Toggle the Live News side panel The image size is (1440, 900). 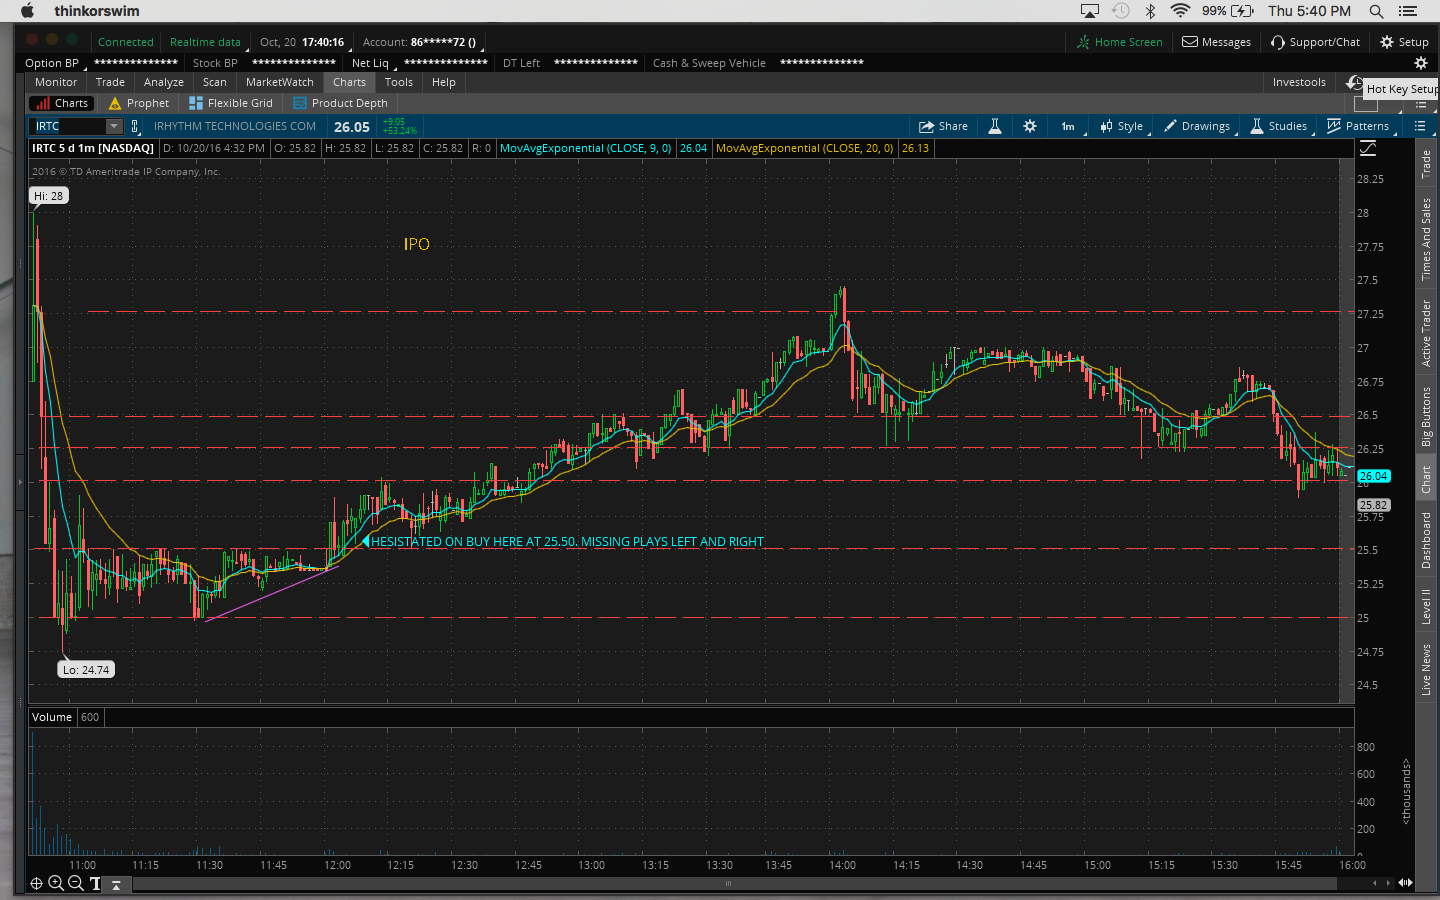click(1426, 669)
